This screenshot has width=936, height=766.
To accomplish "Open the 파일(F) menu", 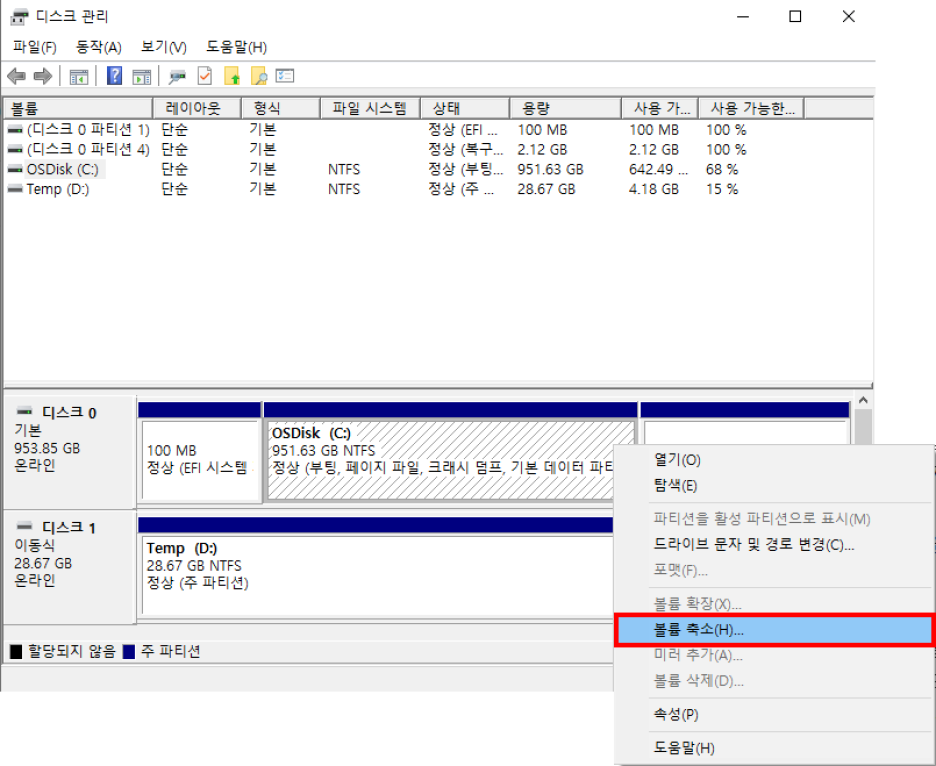I will [x=35, y=47].
